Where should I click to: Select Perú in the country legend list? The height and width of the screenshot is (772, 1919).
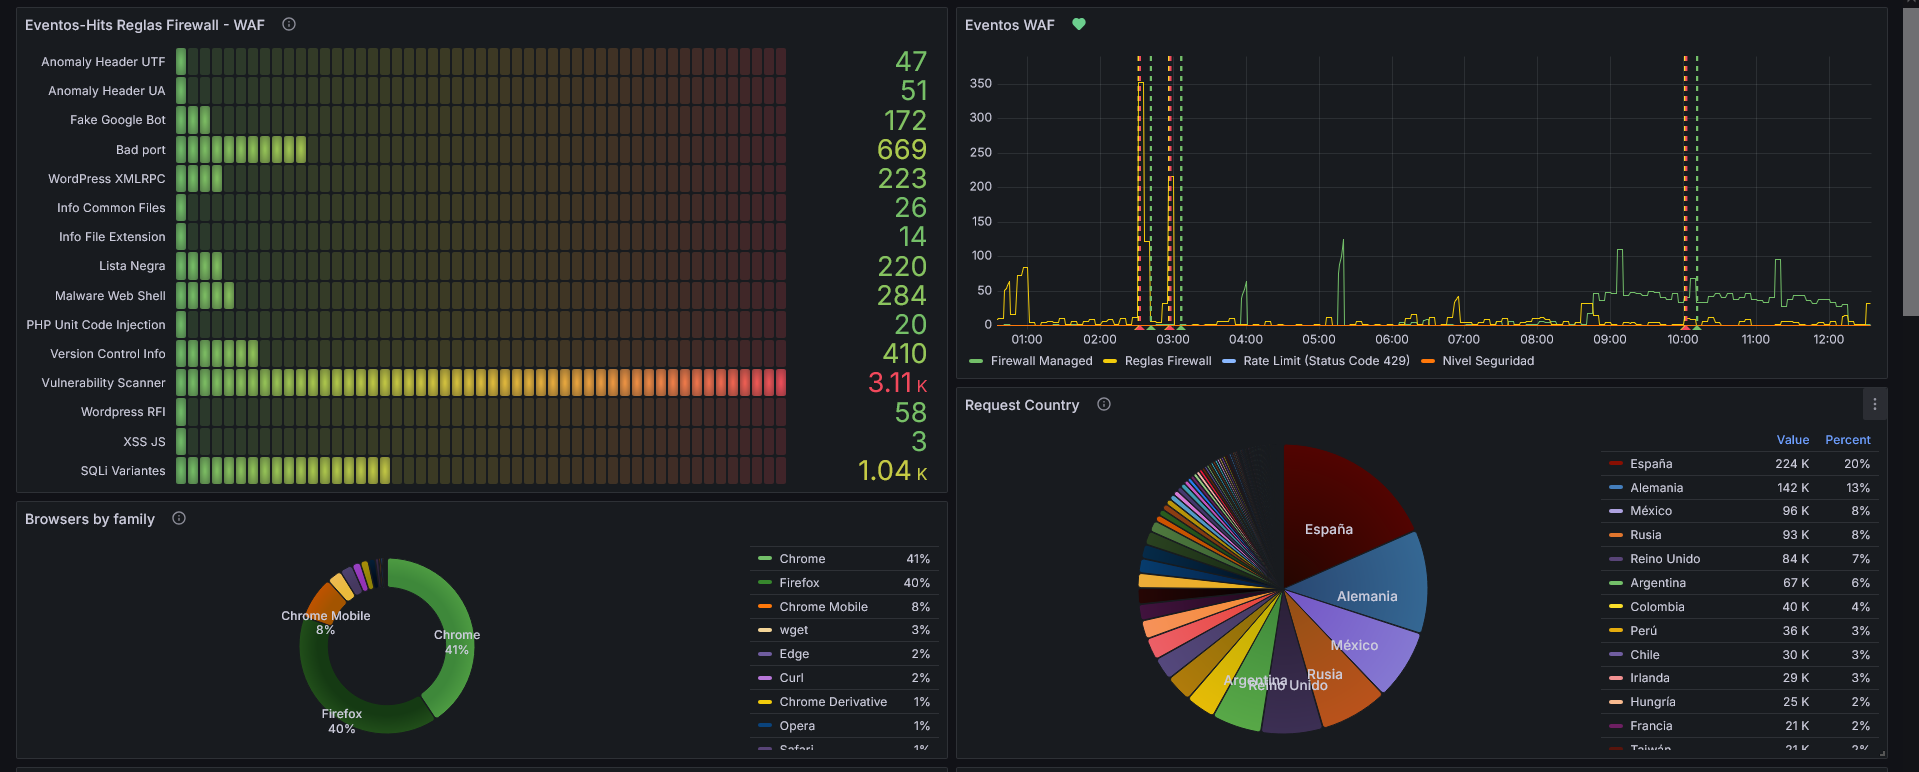tap(1643, 631)
